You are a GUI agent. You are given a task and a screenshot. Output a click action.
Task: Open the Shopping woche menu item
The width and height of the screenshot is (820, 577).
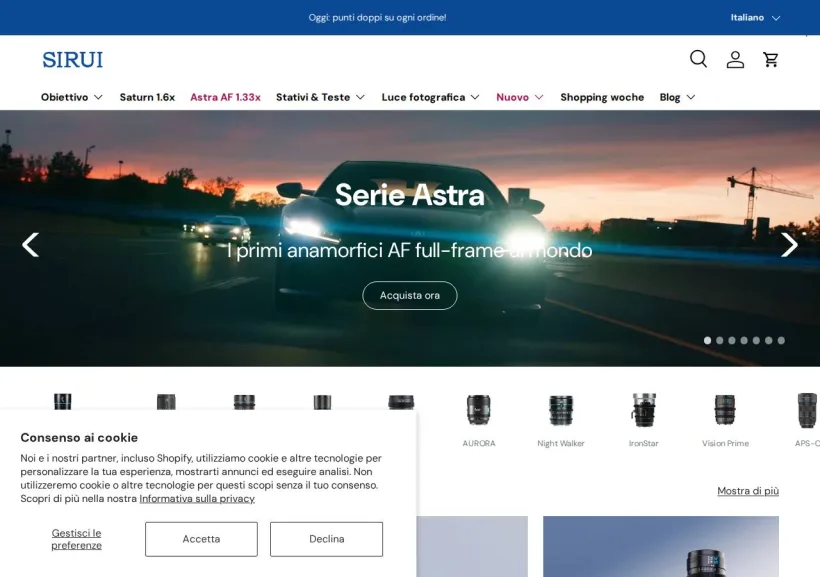(602, 97)
